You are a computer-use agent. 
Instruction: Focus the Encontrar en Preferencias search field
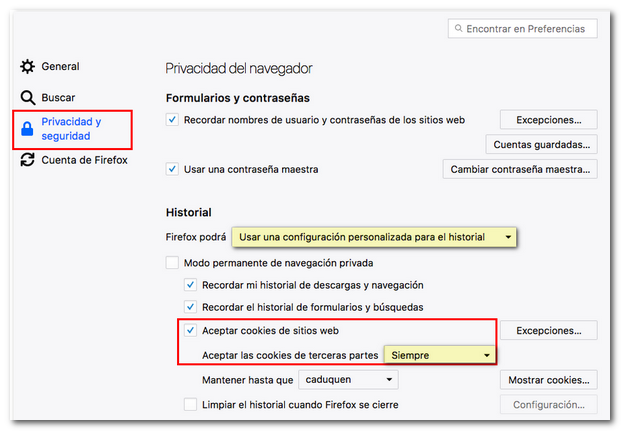click(x=530, y=30)
